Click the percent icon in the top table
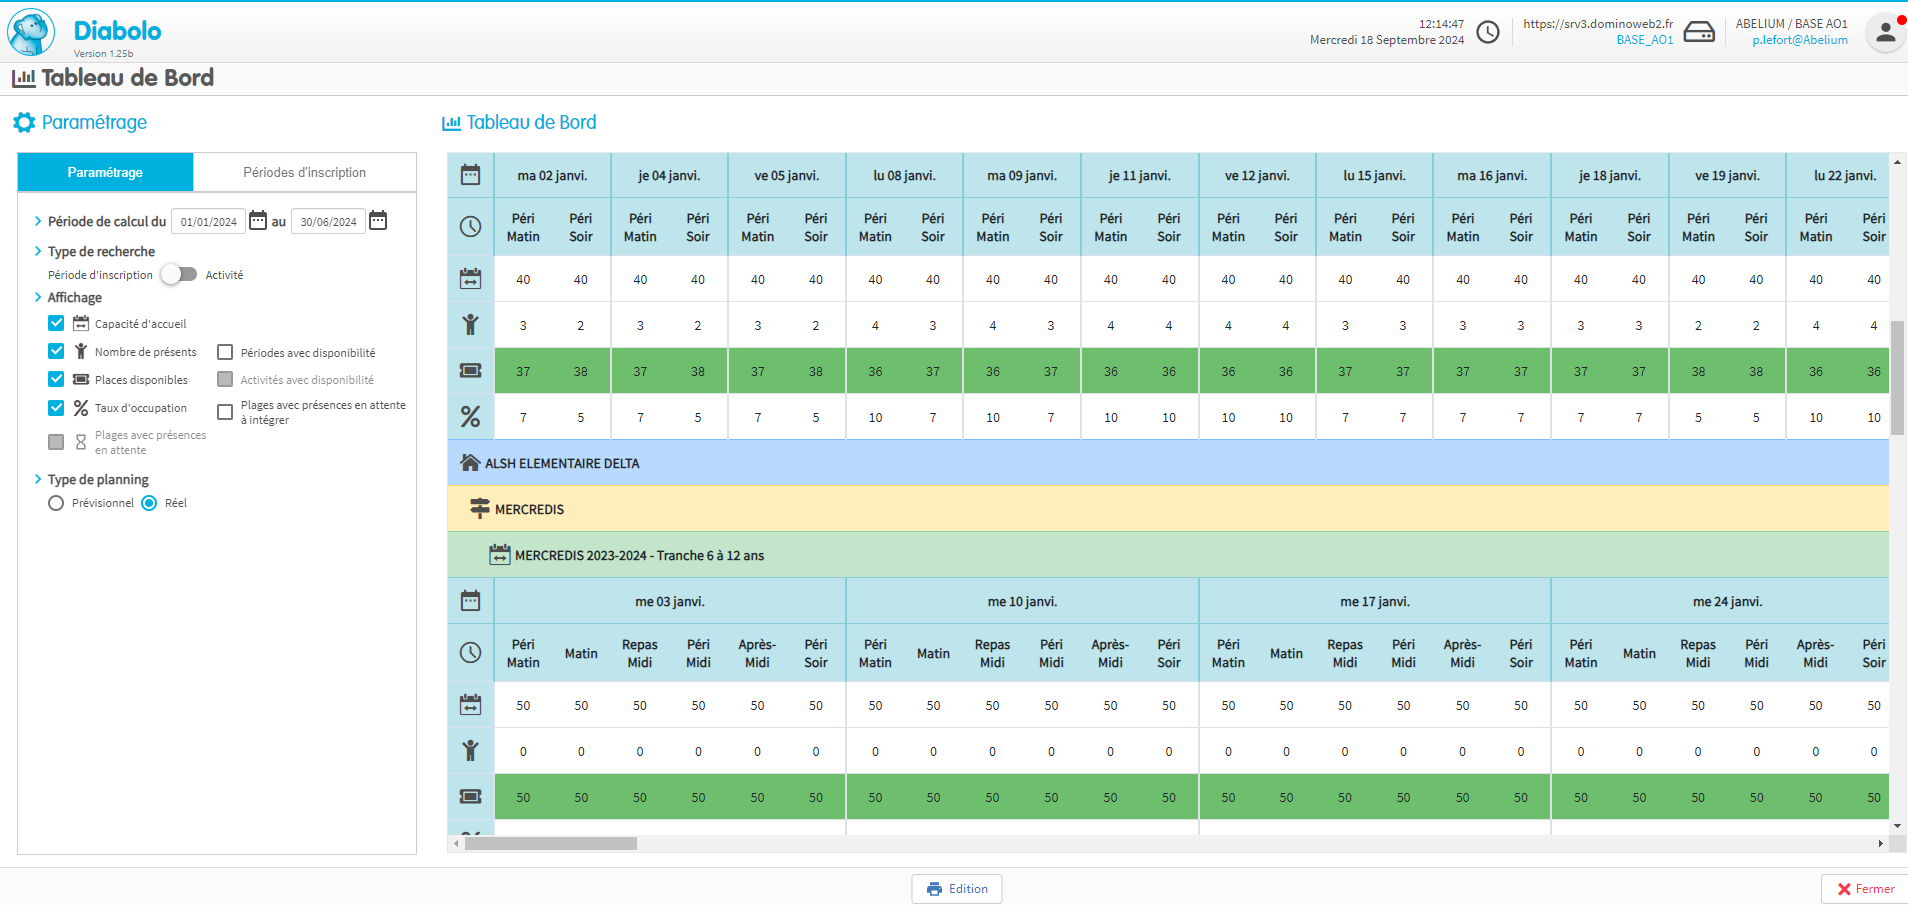The image size is (1908, 905). click(470, 417)
